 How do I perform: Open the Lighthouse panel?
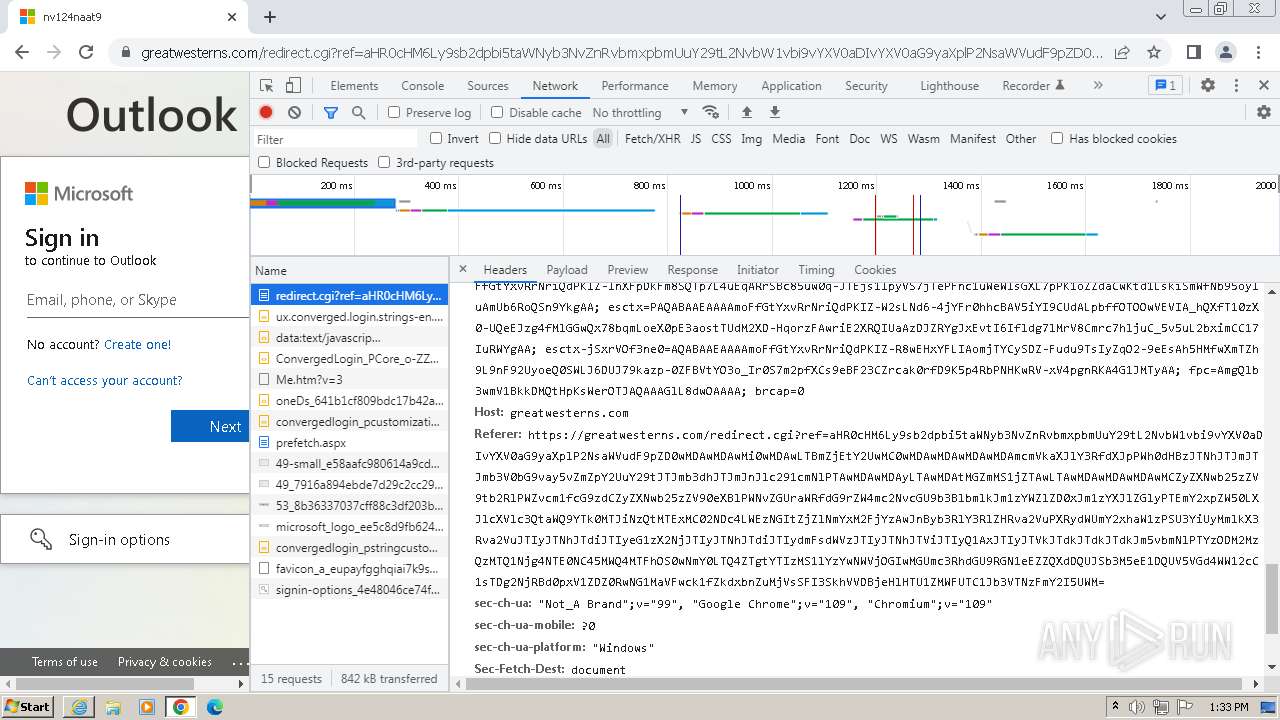click(949, 86)
